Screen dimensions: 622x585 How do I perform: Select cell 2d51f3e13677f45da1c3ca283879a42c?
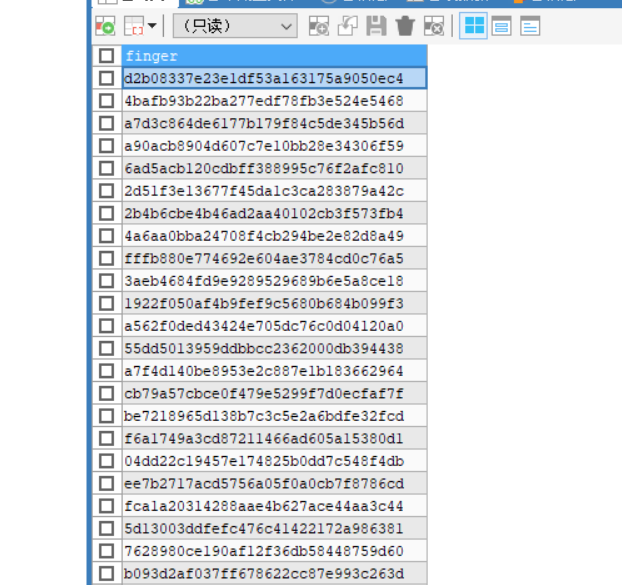coord(275,191)
